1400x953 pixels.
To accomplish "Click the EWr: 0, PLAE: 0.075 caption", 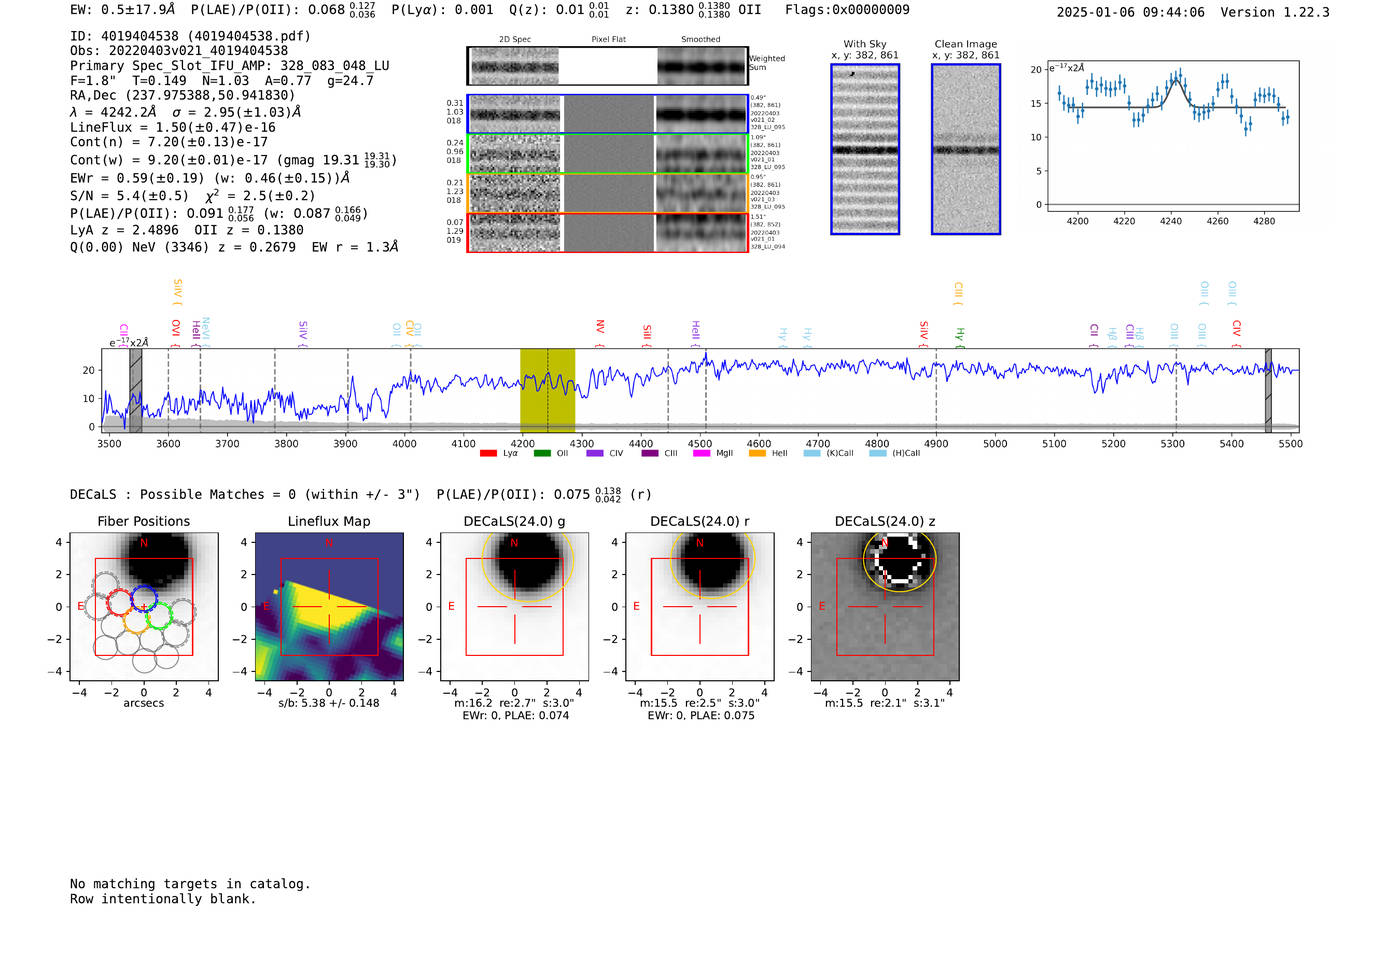I will (701, 715).
